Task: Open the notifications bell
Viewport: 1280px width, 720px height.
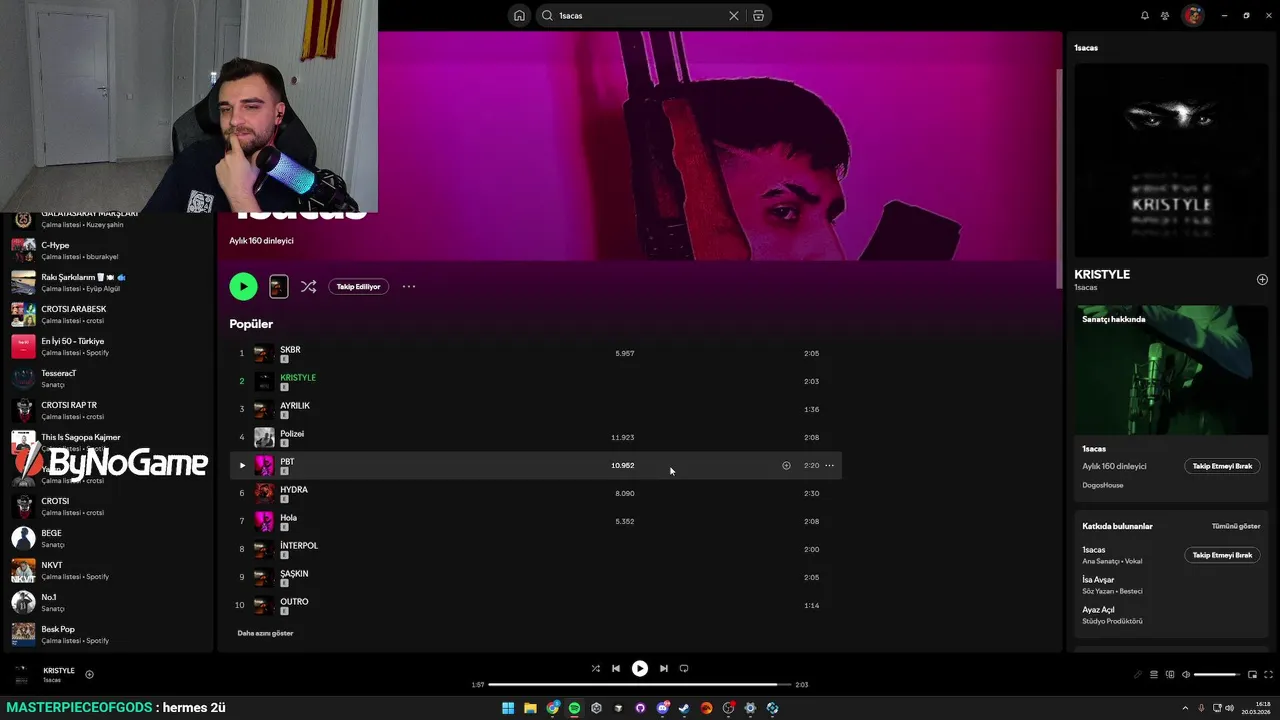Action: [x=1145, y=16]
